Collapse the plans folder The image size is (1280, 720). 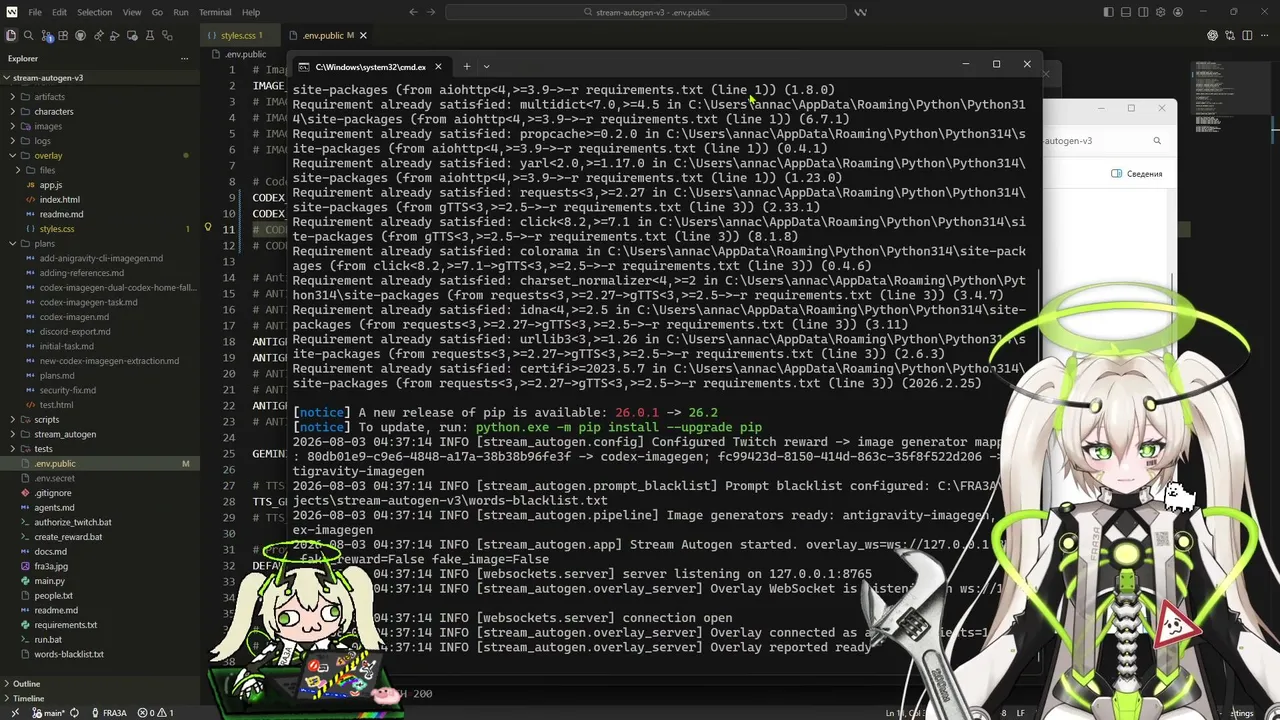pyautogui.click(x=100, y=244)
